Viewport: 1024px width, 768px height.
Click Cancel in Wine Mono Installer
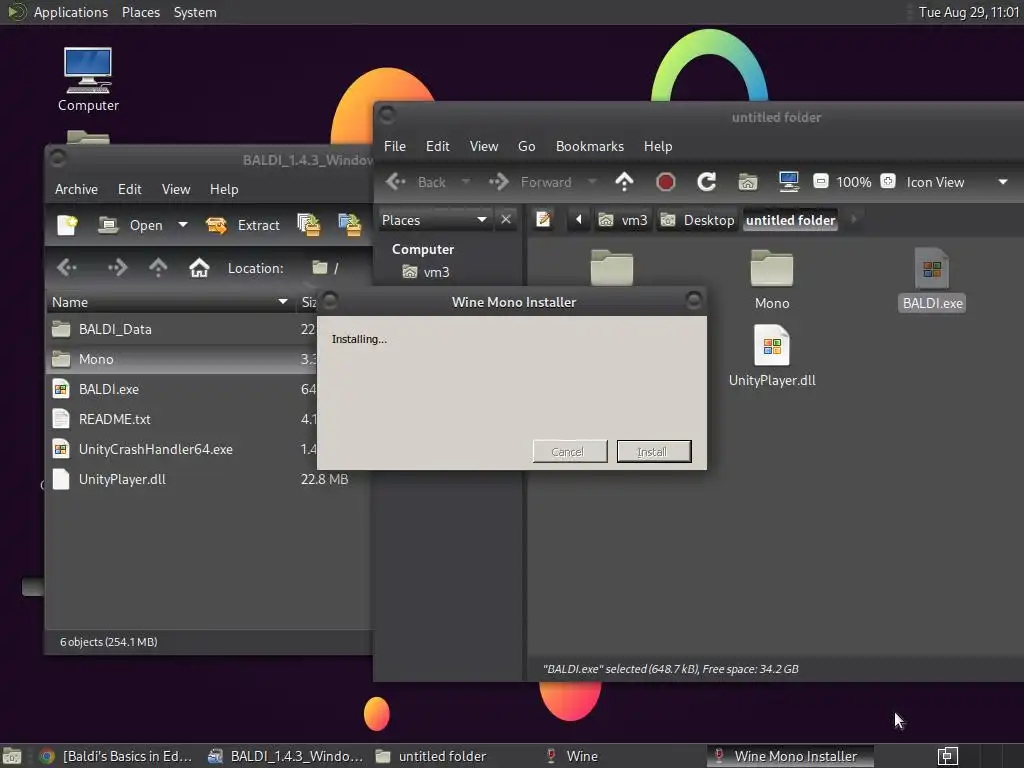[570, 451]
